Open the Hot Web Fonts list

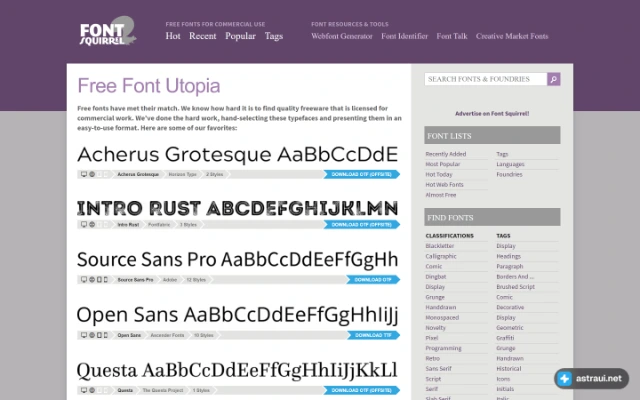coord(444,184)
